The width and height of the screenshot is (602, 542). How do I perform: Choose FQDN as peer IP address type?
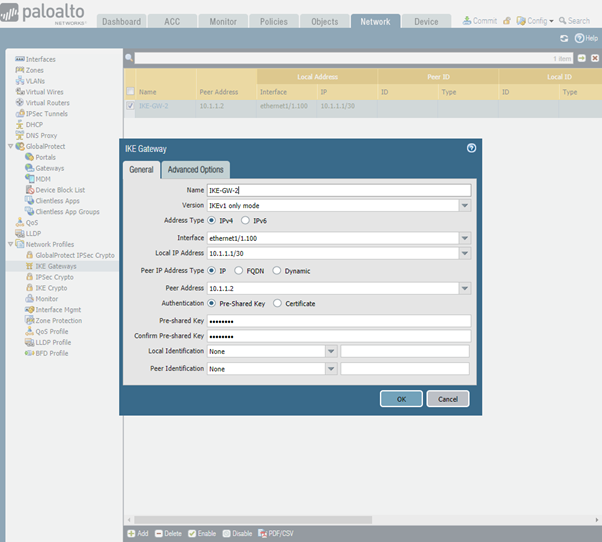[x=238, y=271]
